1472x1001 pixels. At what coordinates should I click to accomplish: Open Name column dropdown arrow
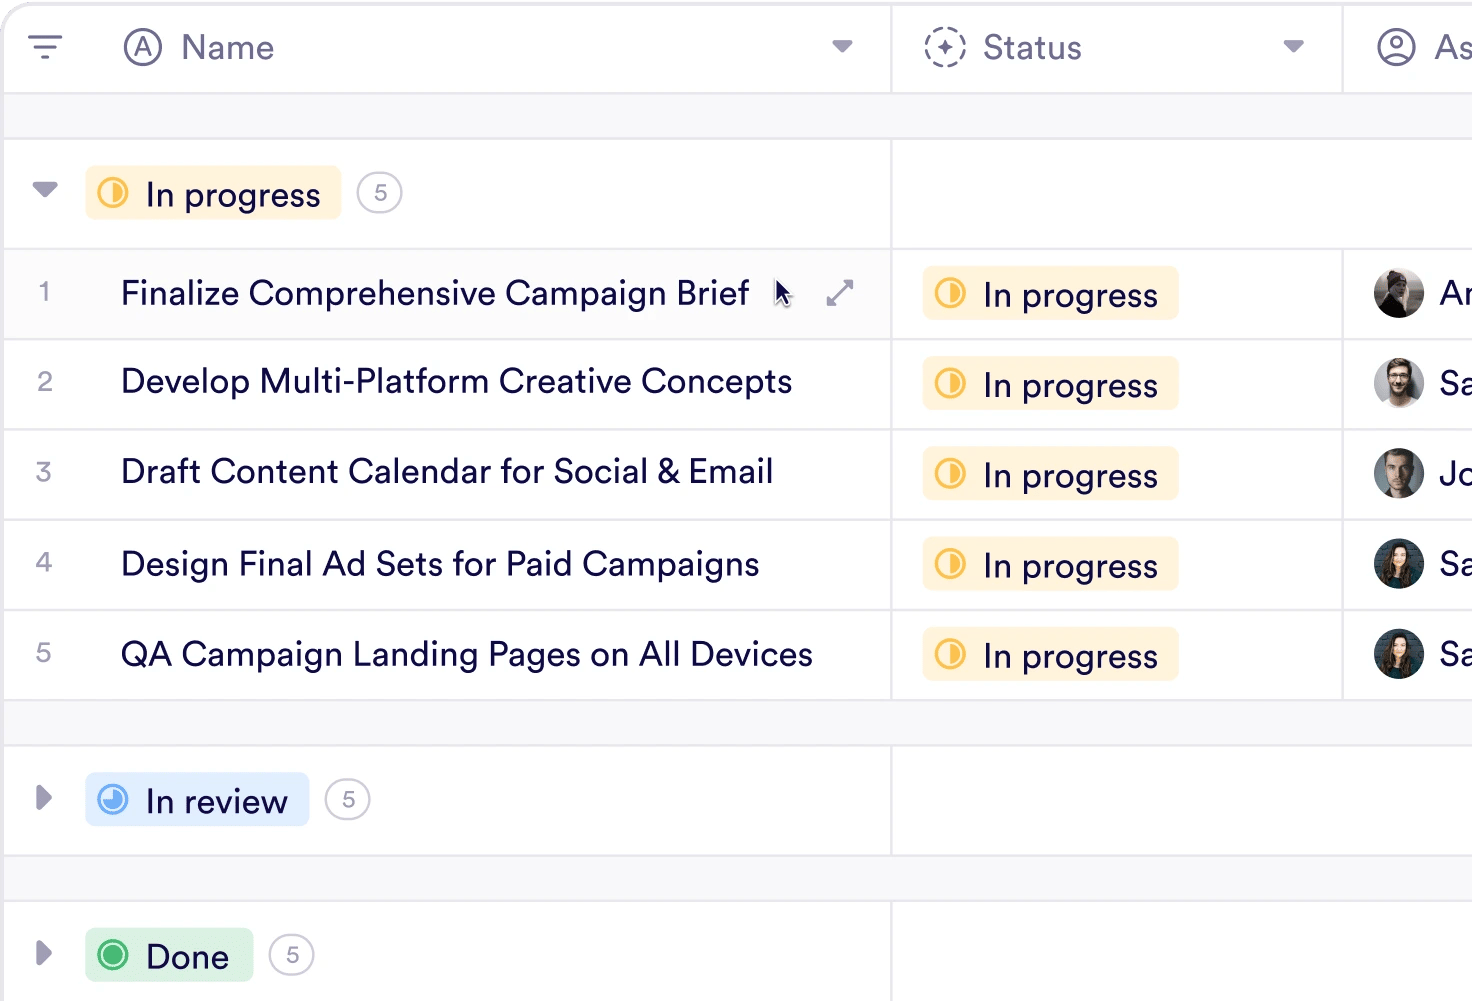[842, 46]
